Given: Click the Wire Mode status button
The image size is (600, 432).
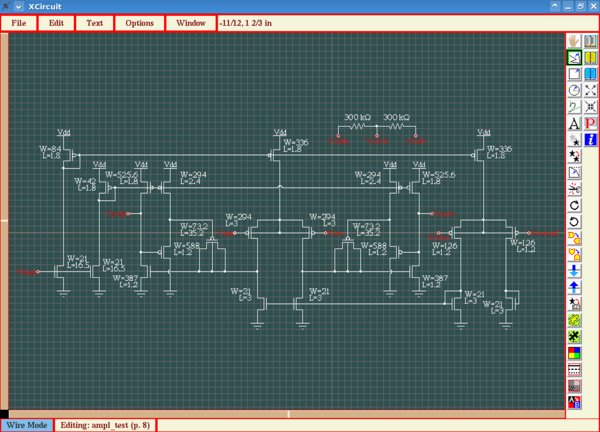Looking at the screenshot, I should (x=26, y=425).
